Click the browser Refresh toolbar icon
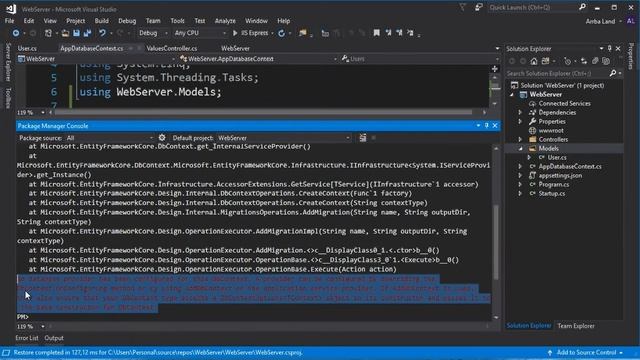640x360 pixels. click(x=281, y=33)
